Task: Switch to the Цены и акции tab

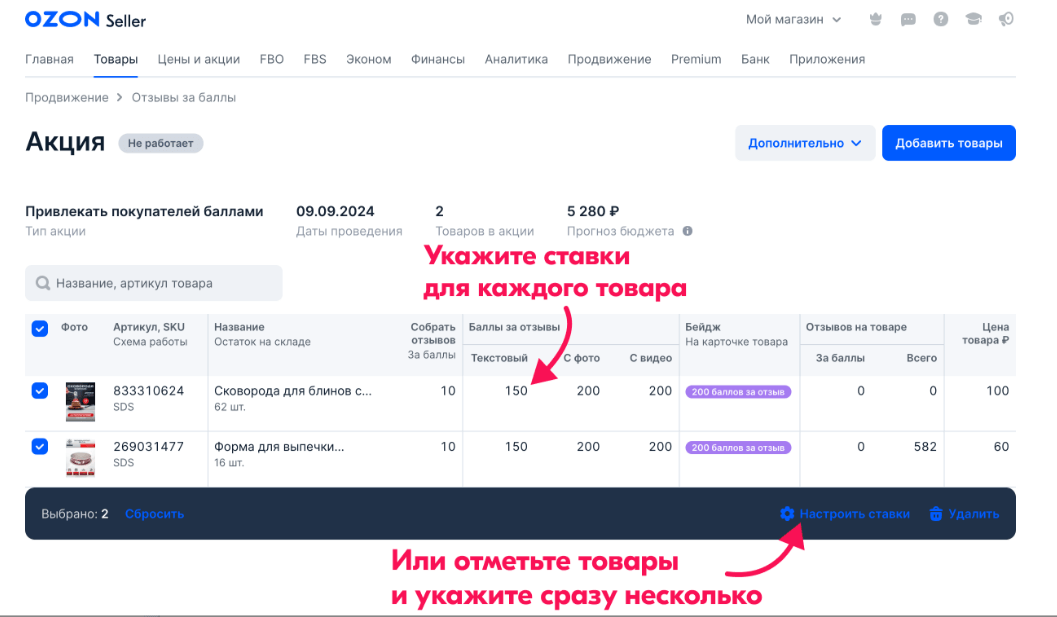Action: point(198,59)
